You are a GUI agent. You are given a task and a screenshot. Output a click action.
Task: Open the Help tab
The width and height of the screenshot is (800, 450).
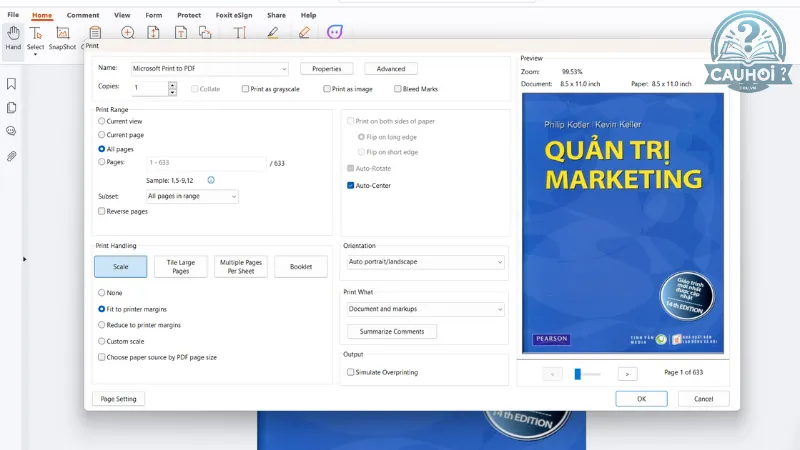tap(308, 15)
